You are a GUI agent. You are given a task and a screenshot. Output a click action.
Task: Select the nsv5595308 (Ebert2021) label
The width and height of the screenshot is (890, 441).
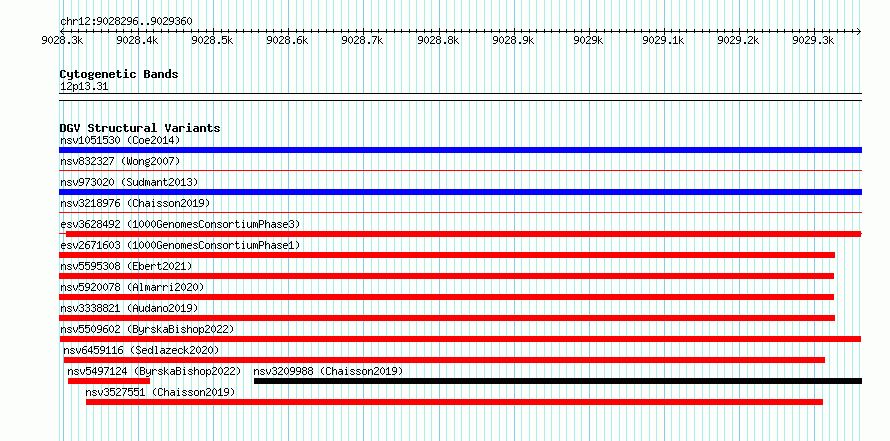(x=126, y=266)
